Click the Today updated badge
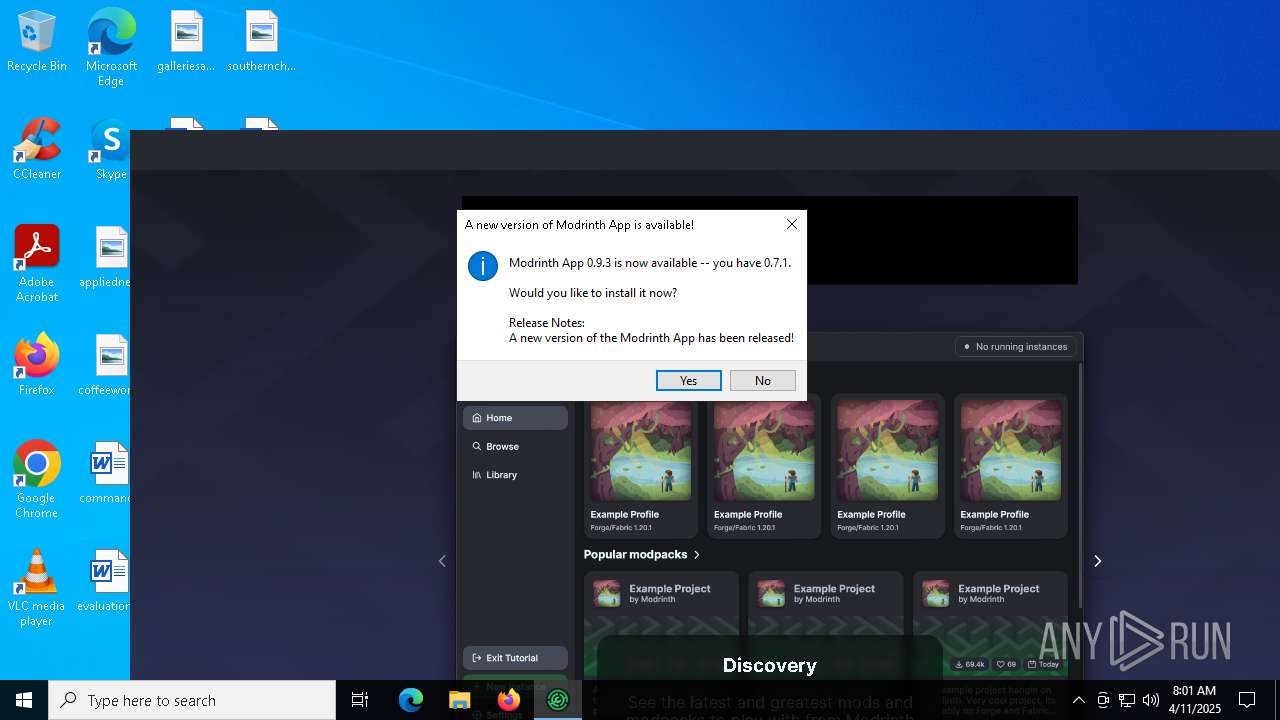The height and width of the screenshot is (720, 1280). click(x=1043, y=664)
